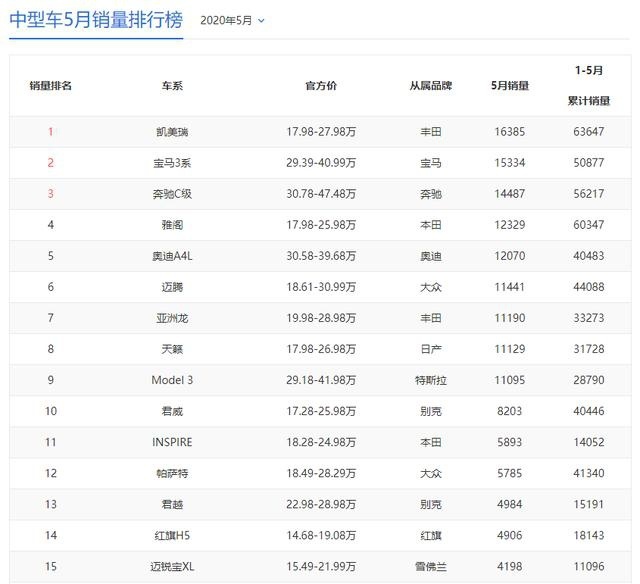
Task: Click cumulative sales value 63647
Action: coord(589,132)
